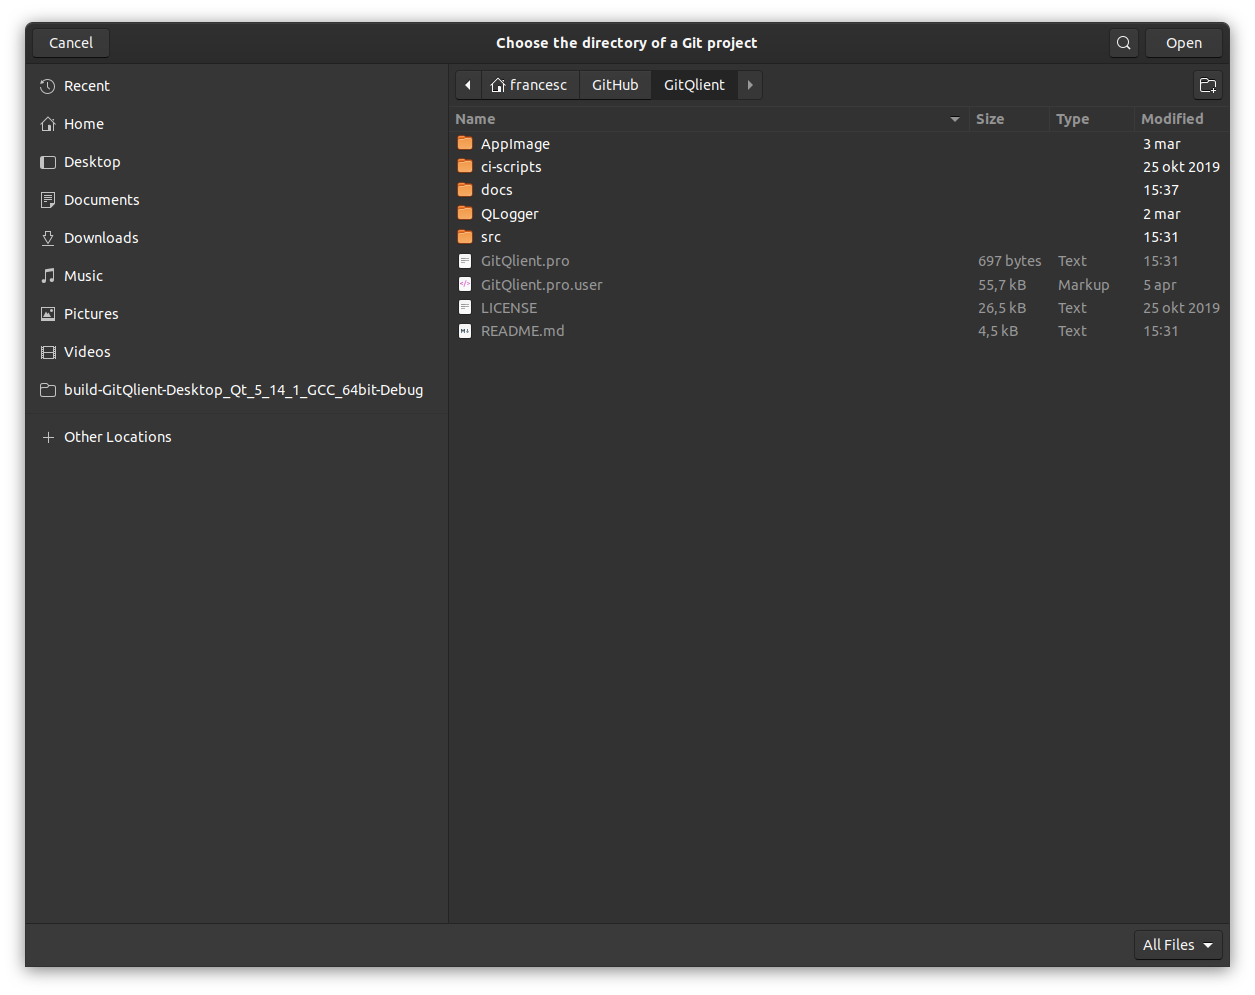Toggle the Name column sort arrow
Image resolution: width=1255 pixels, height=995 pixels.
pos(954,119)
